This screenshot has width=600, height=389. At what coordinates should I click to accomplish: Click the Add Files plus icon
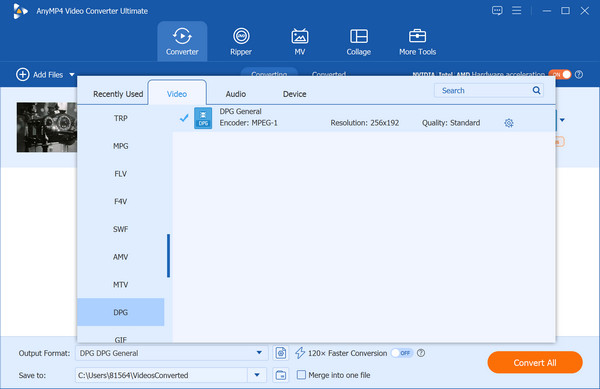tap(23, 75)
